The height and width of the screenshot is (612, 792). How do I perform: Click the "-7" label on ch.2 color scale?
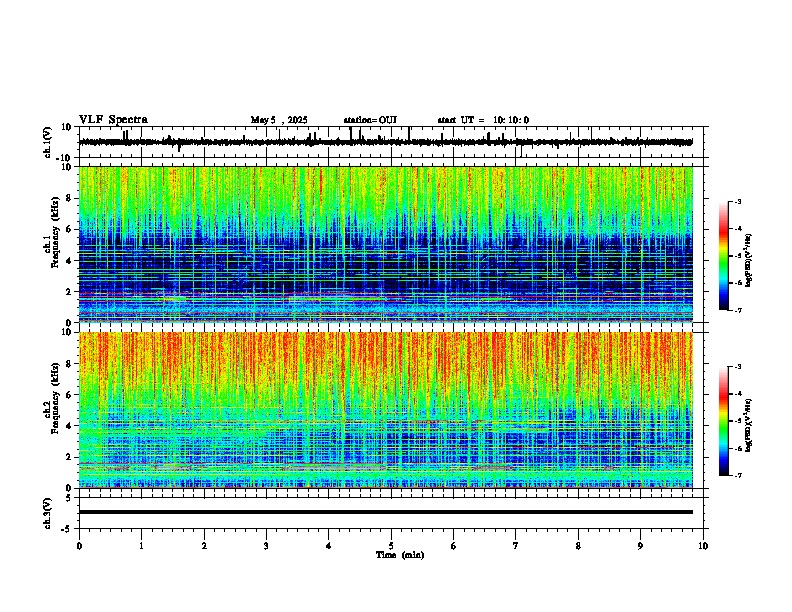point(737,475)
